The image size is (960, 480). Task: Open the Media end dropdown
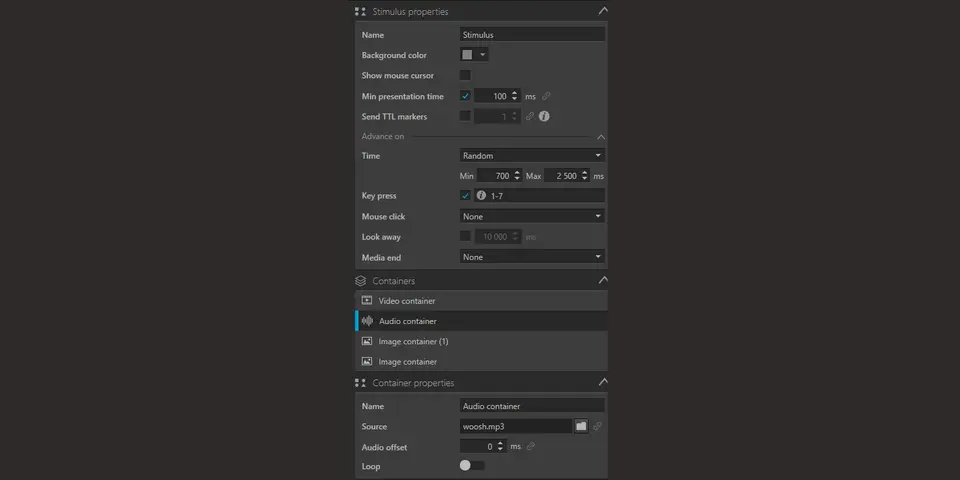532,257
